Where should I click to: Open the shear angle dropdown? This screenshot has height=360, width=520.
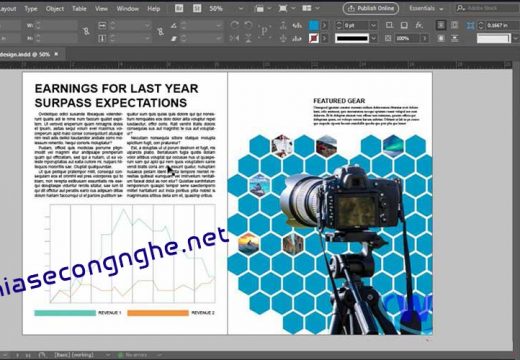pyautogui.click(x=218, y=39)
